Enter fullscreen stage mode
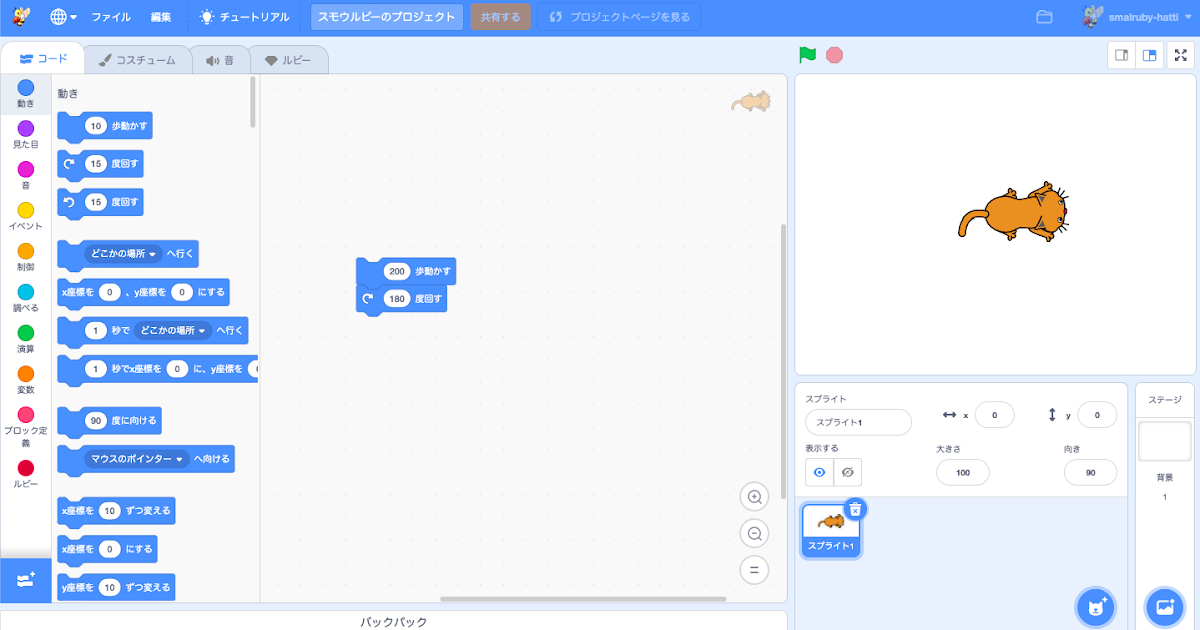 (x=1180, y=56)
